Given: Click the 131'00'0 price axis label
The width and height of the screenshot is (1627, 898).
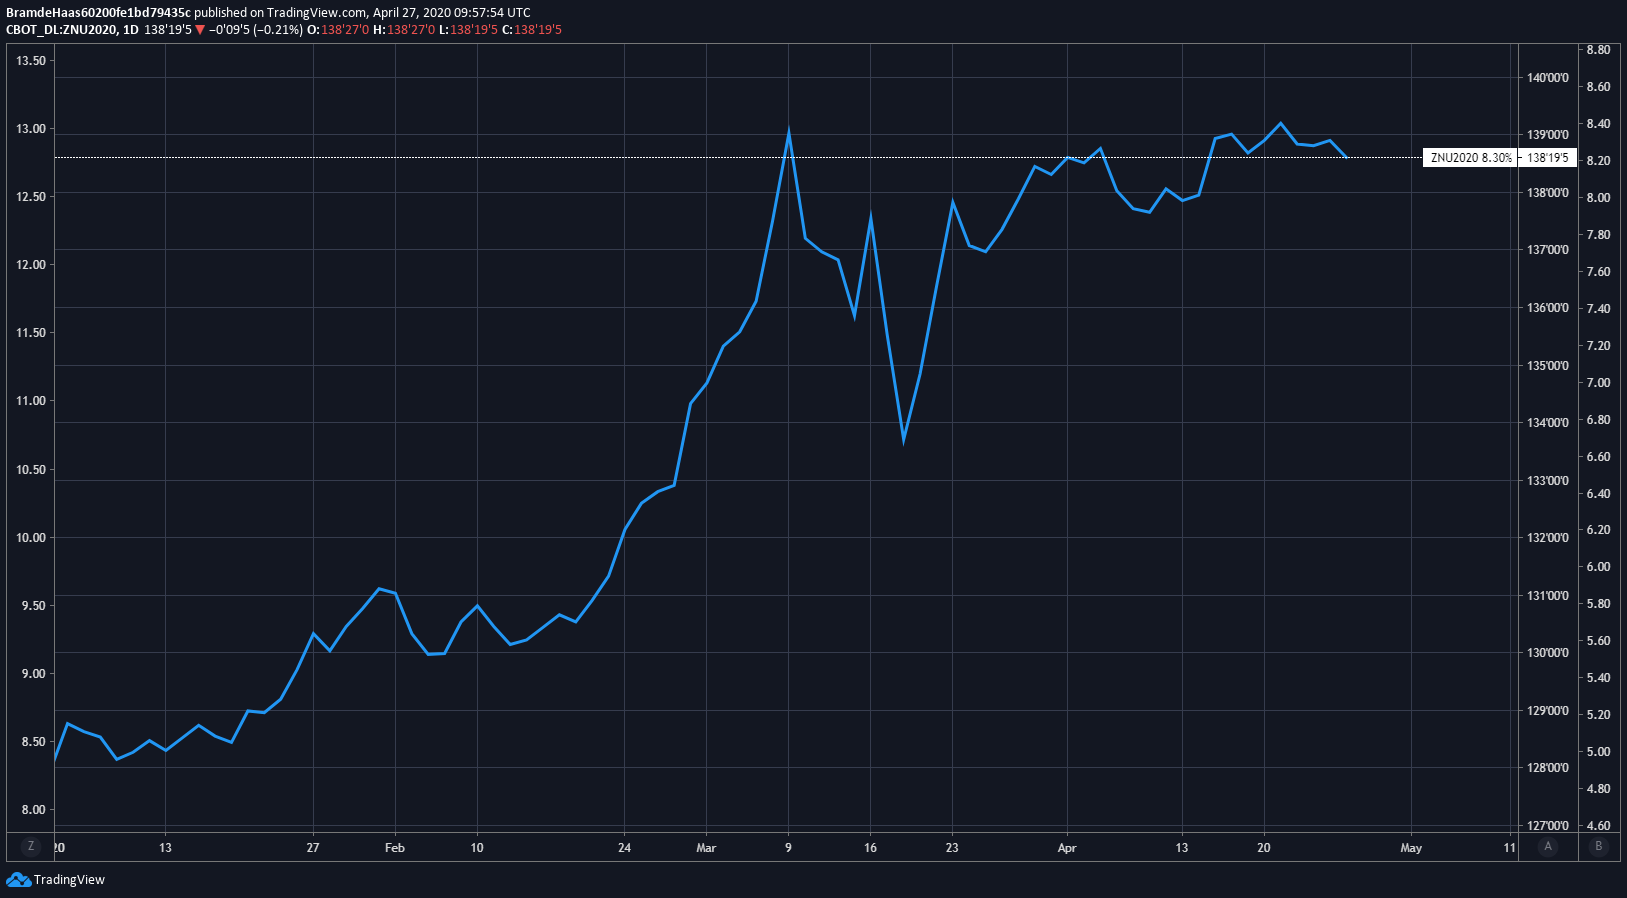Looking at the screenshot, I should [x=1548, y=596].
